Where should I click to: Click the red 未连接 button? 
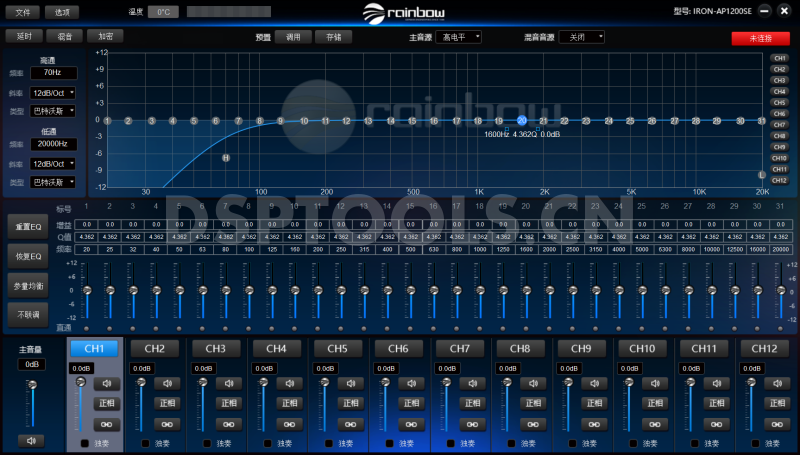[x=761, y=38]
